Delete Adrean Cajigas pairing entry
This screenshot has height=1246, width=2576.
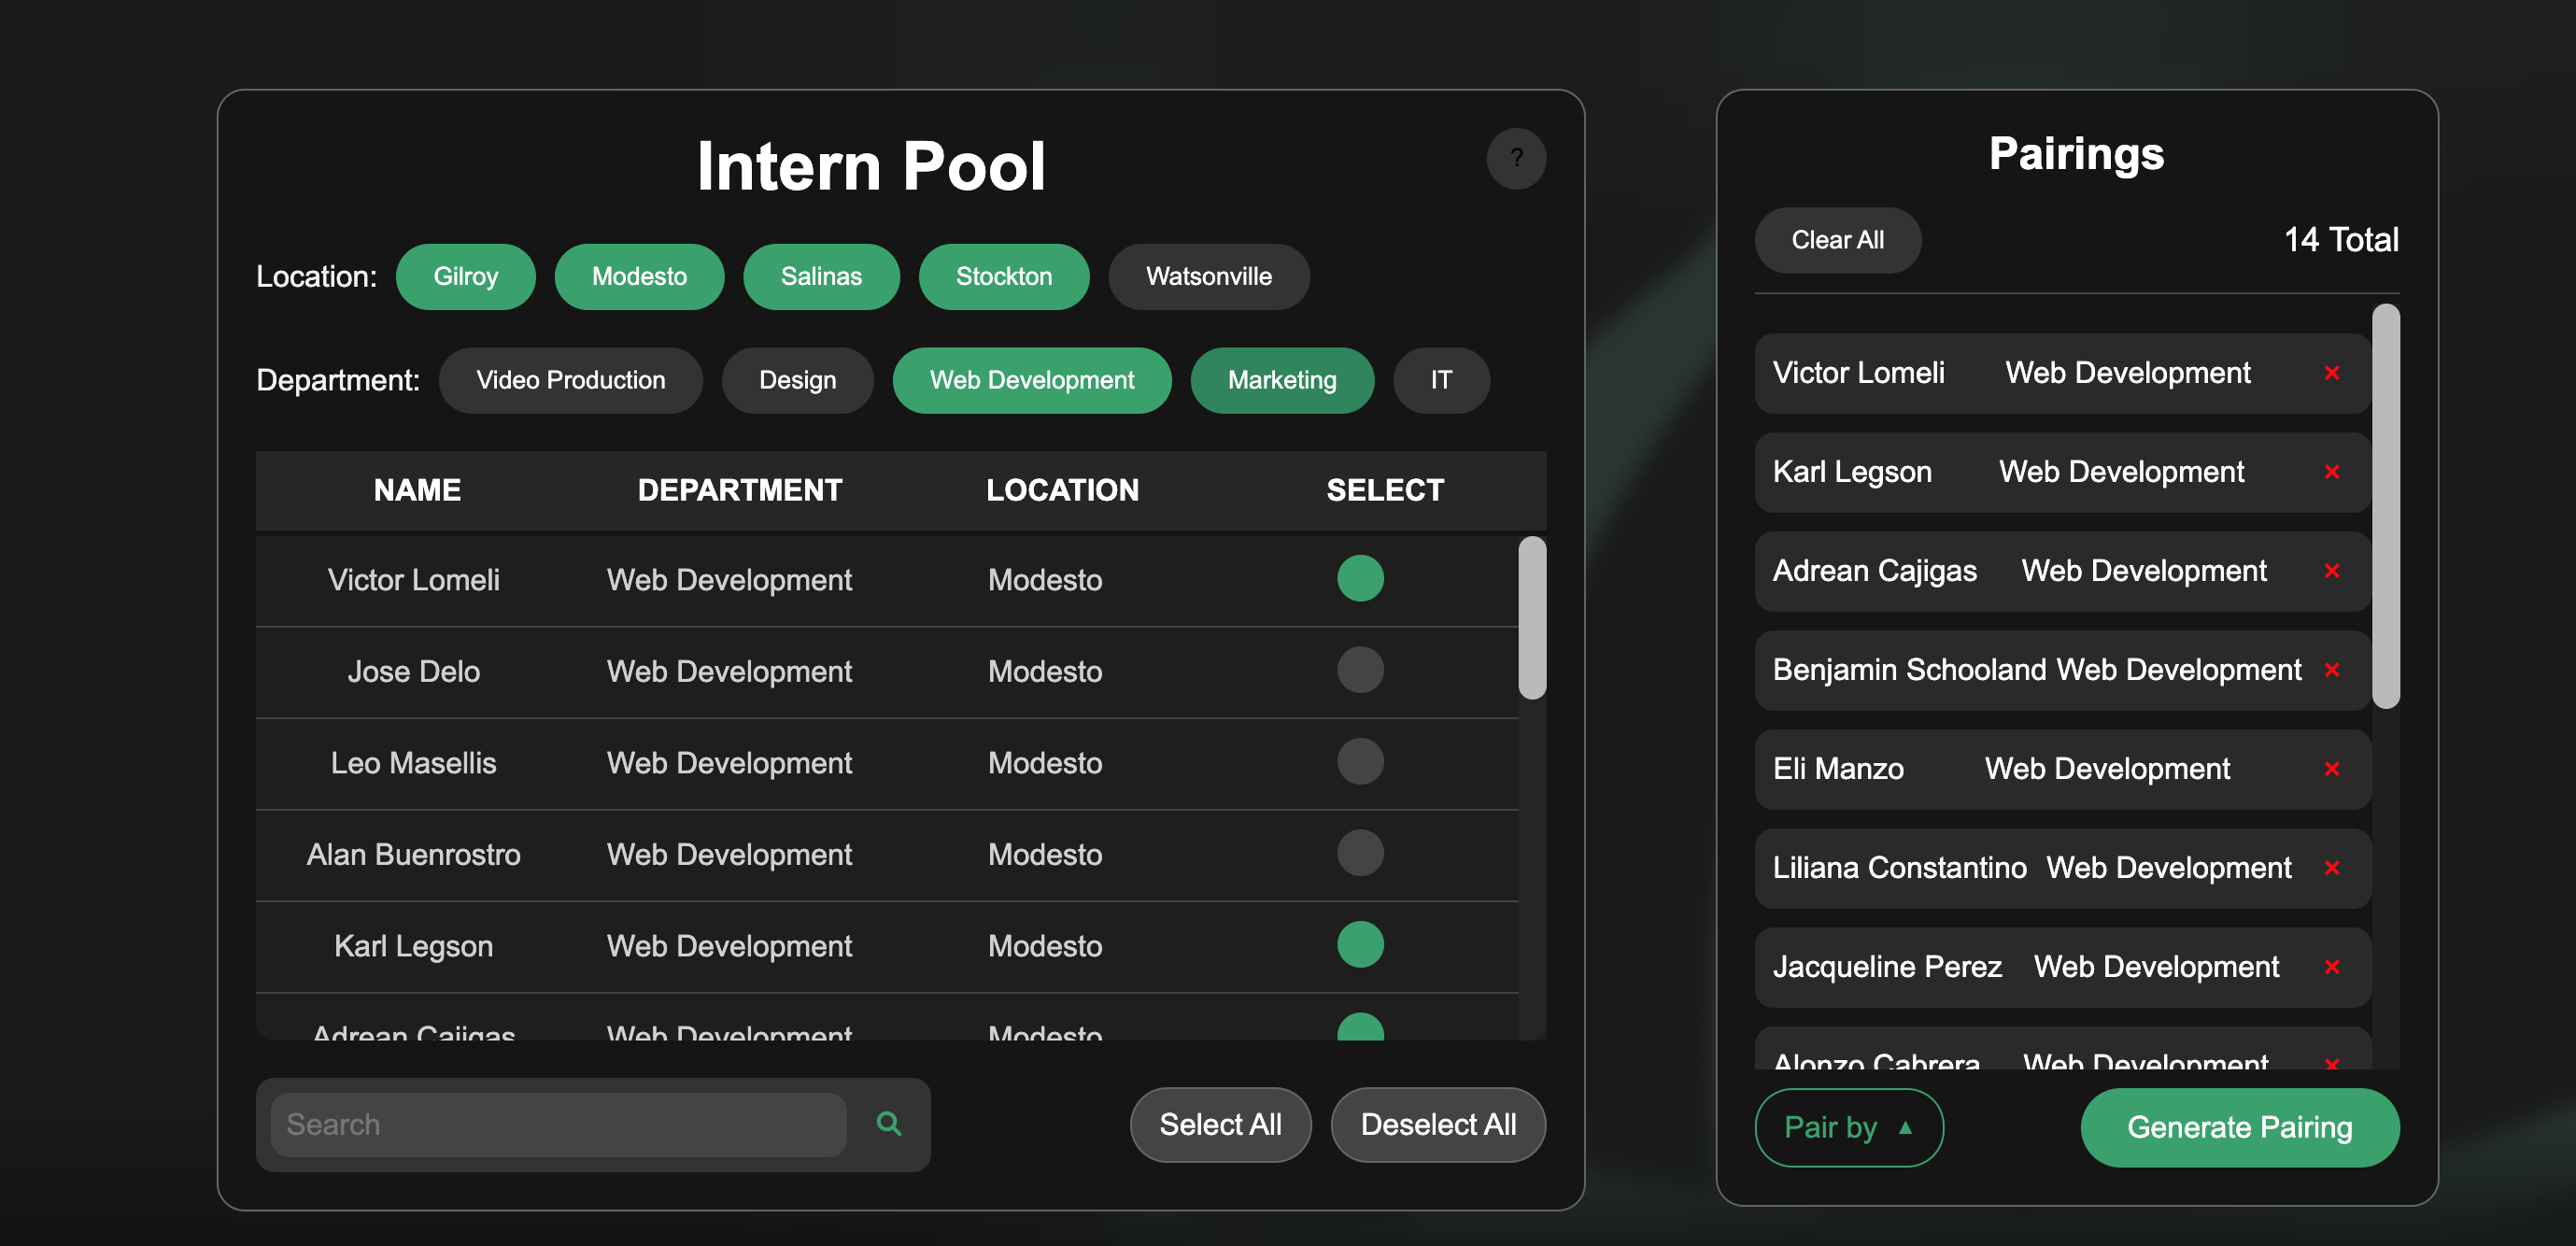2331,571
